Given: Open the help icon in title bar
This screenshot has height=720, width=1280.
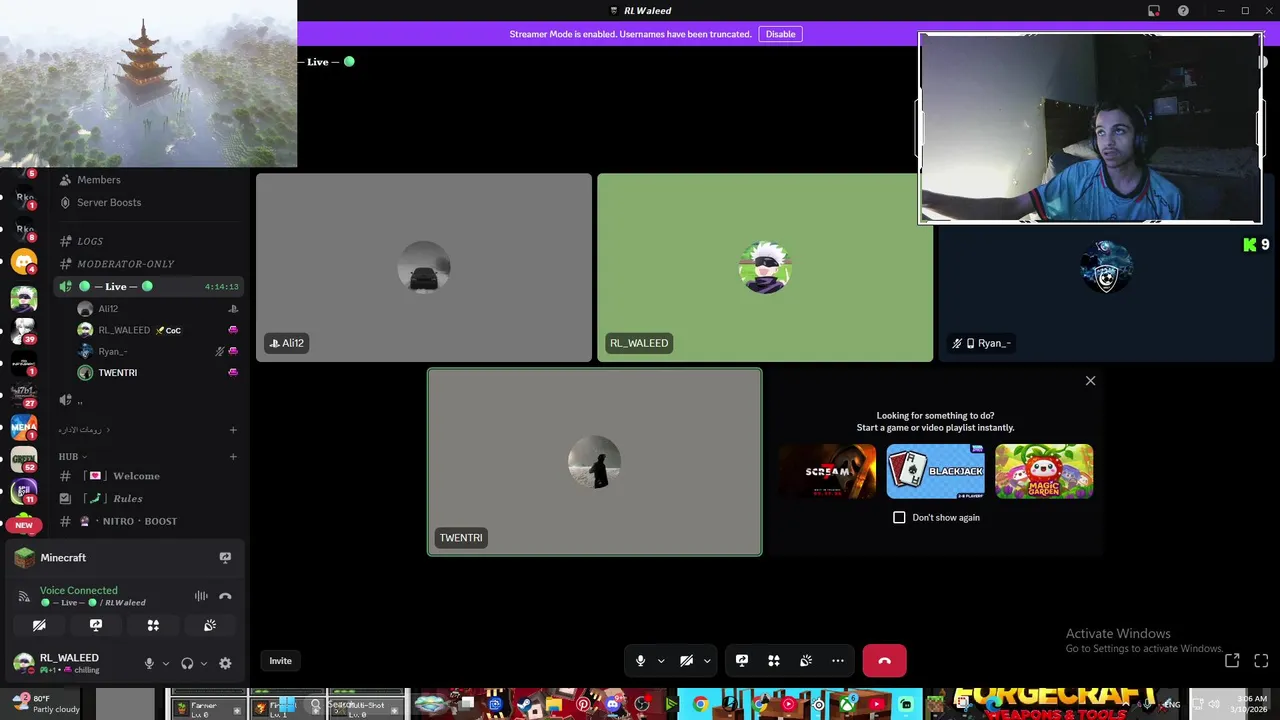Looking at the screenshot, I should 1183,10.
